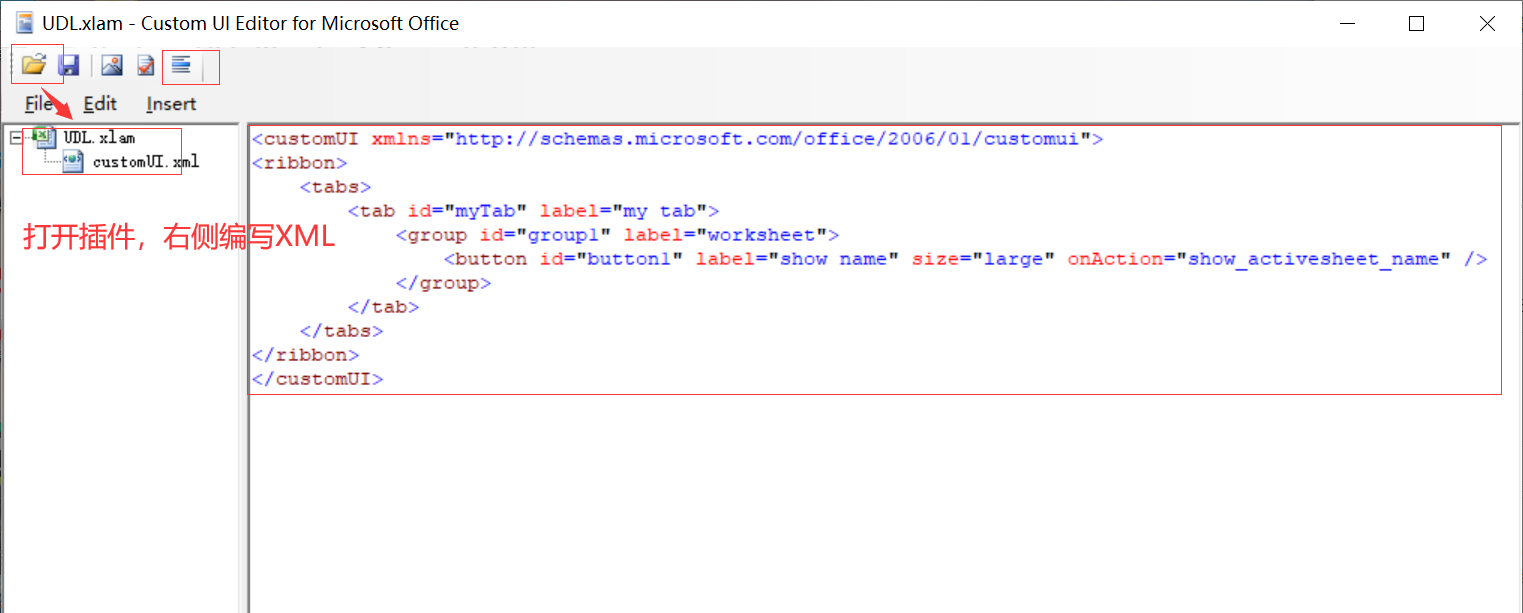Click the tab id="myTab" line
This screenshot has width=1523, height=613.
click(533, 211)
